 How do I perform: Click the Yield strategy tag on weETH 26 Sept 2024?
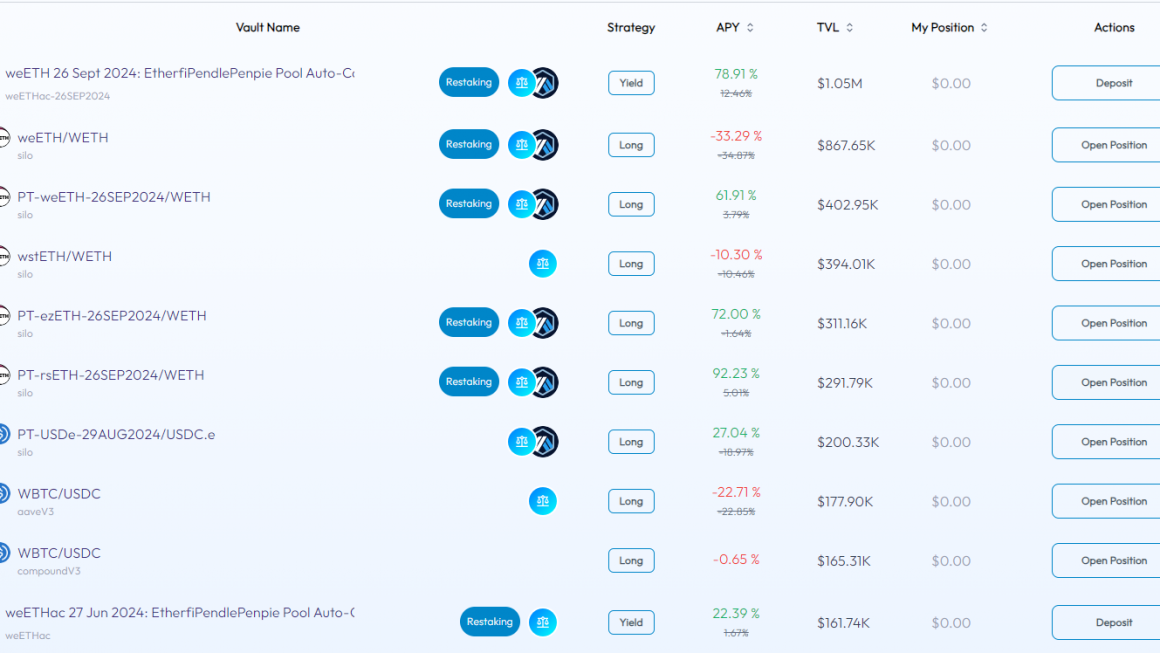pos(631,83)
